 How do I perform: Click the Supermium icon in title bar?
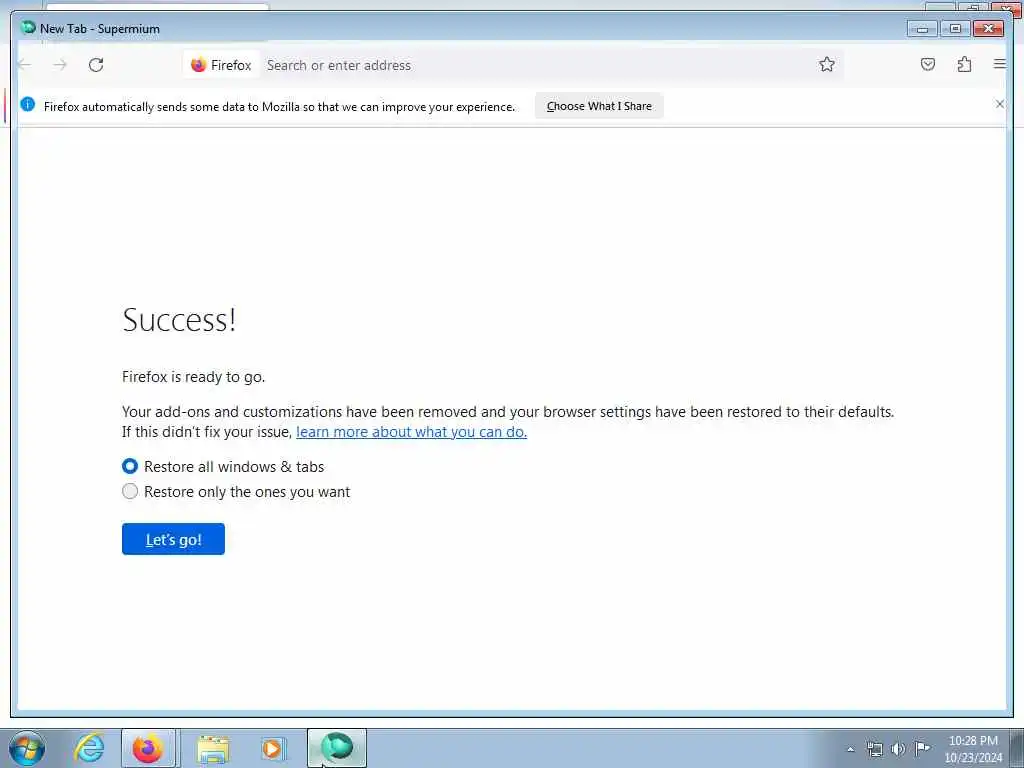point(28,28)
